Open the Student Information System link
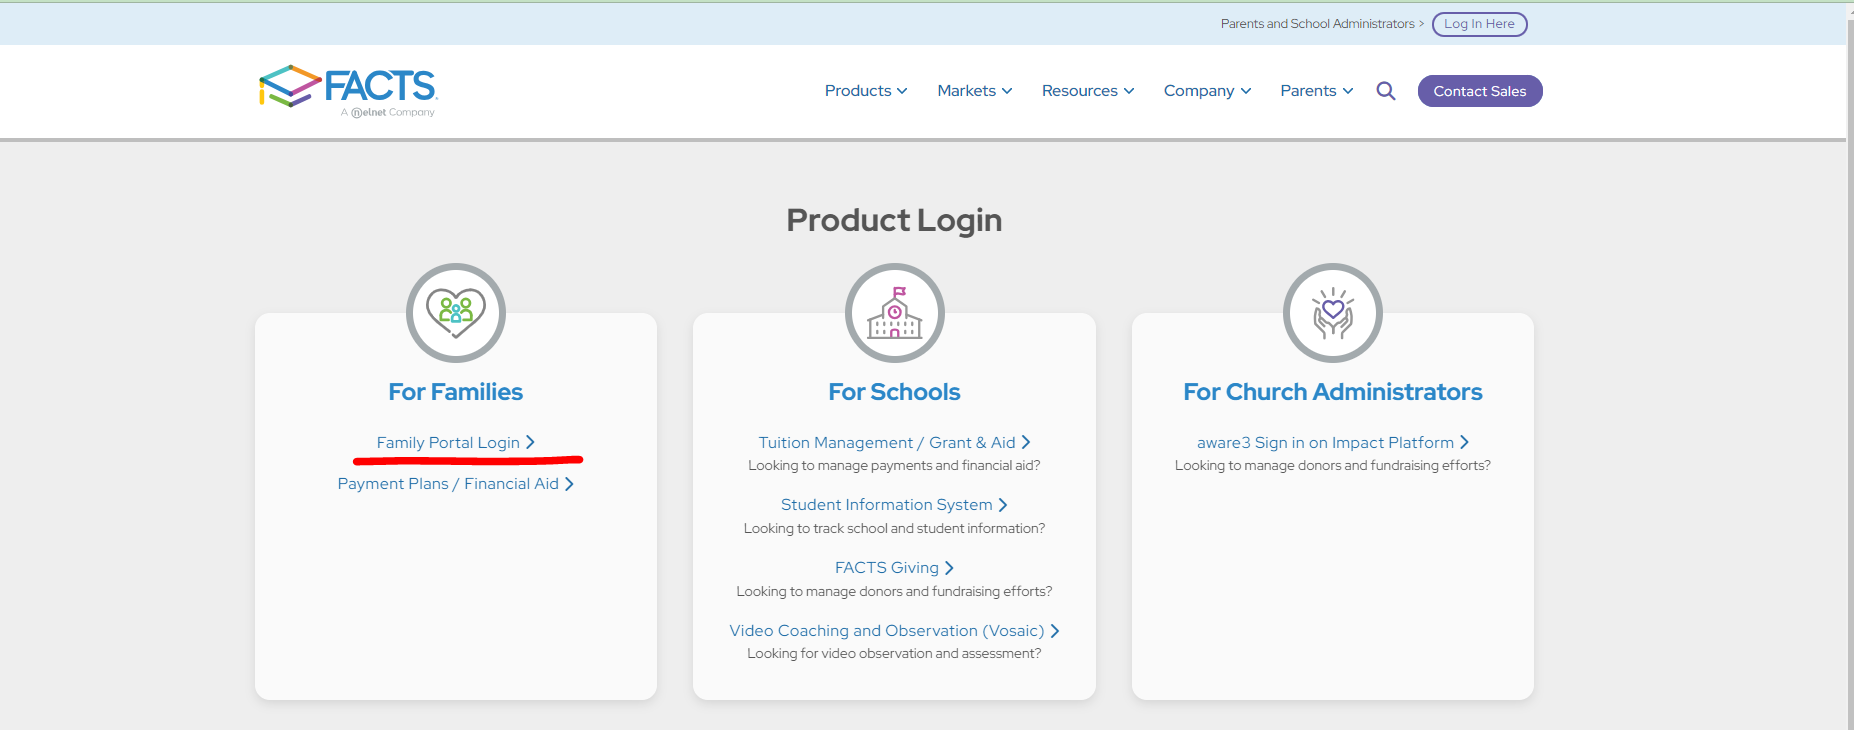Screen dimensions: 1854x730 894,505
